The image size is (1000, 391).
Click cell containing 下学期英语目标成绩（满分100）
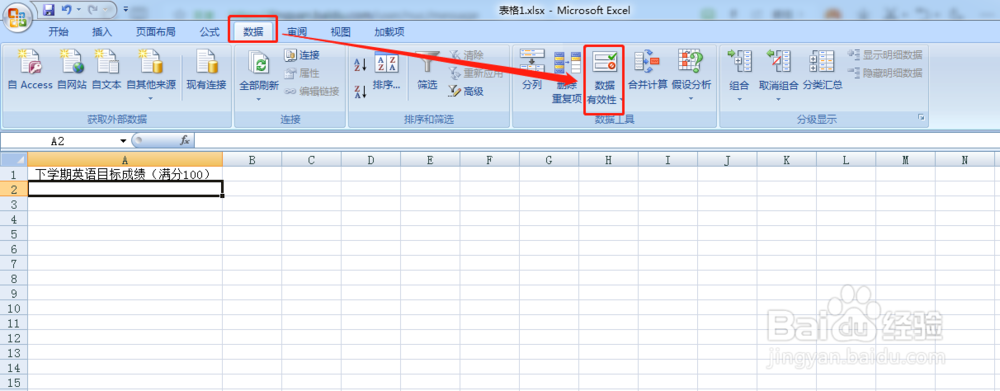tap(125, 173)
